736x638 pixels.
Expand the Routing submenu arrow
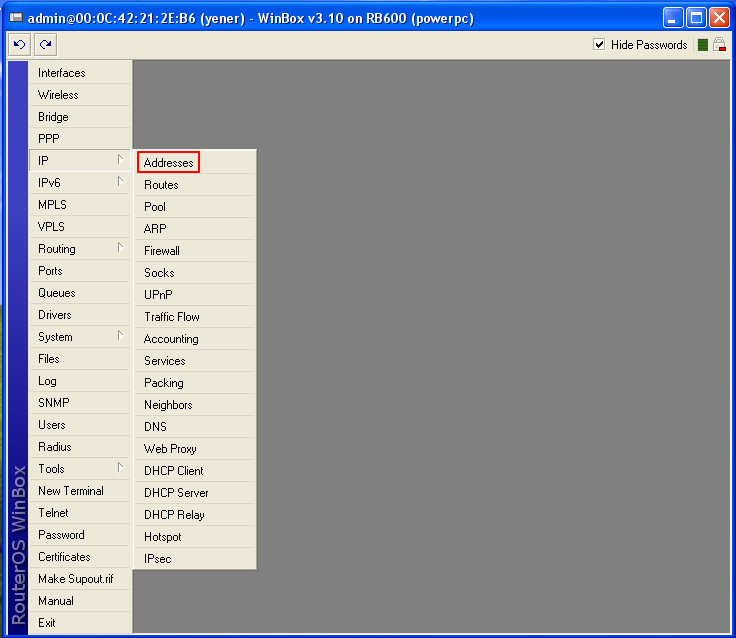click(121, 247)
